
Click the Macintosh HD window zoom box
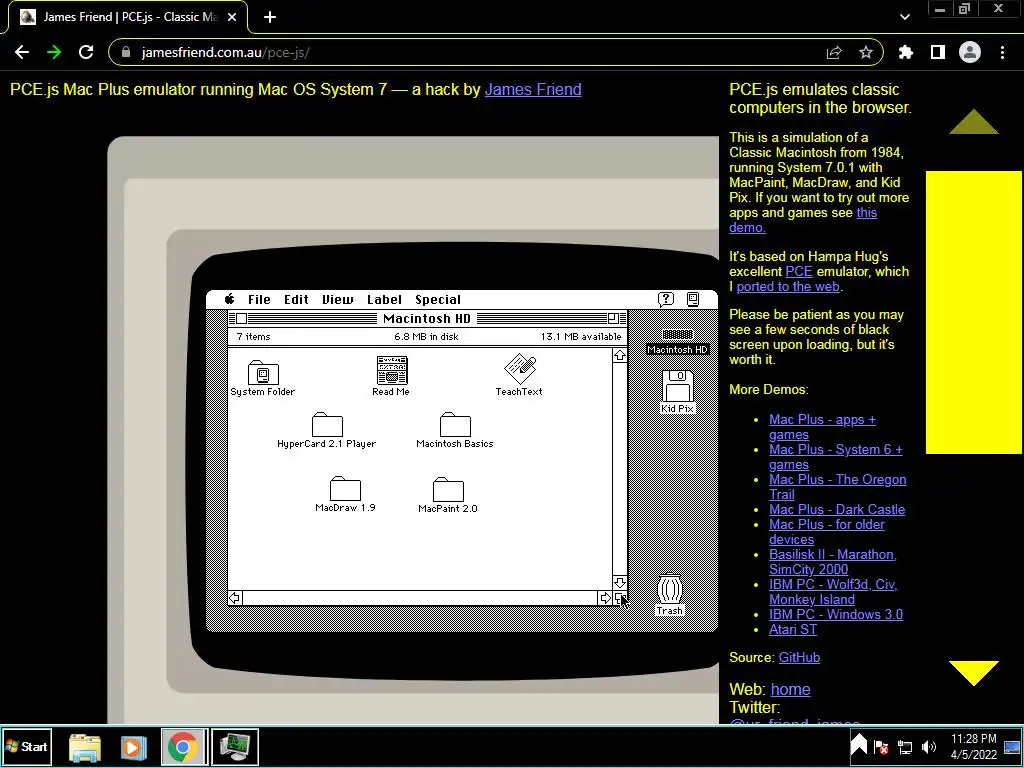click(613, 318)
